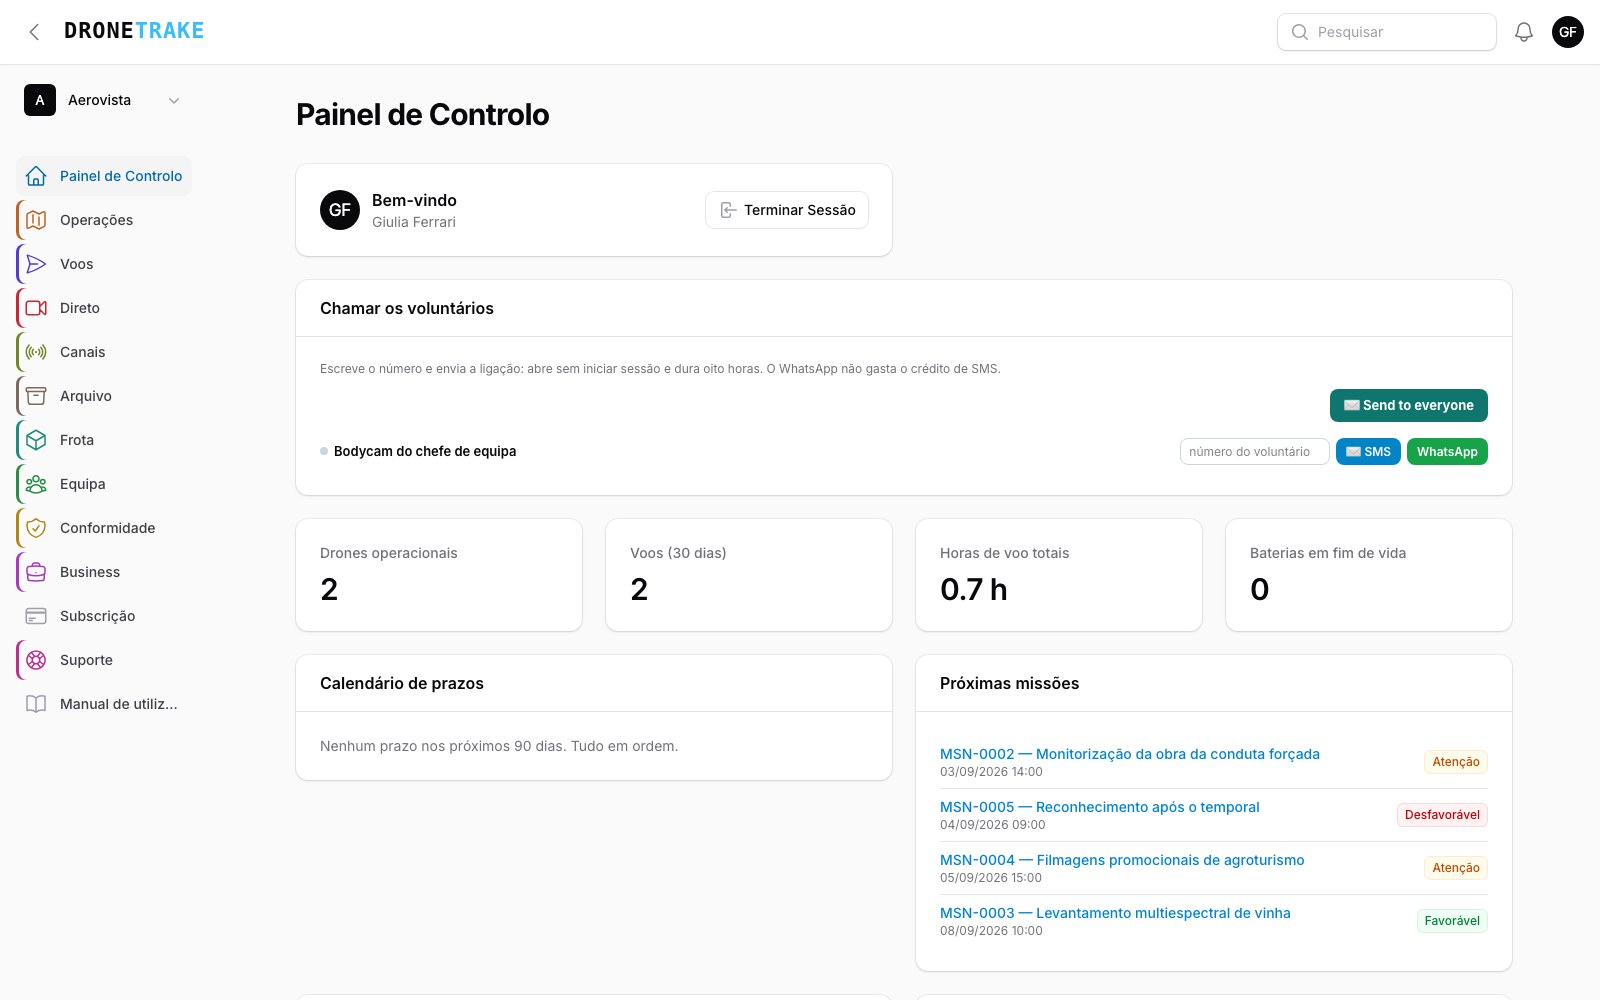This screenshot has height=1000, width=1600.
Task: Open the Operações menu item
Action: [x=104, y=220]
